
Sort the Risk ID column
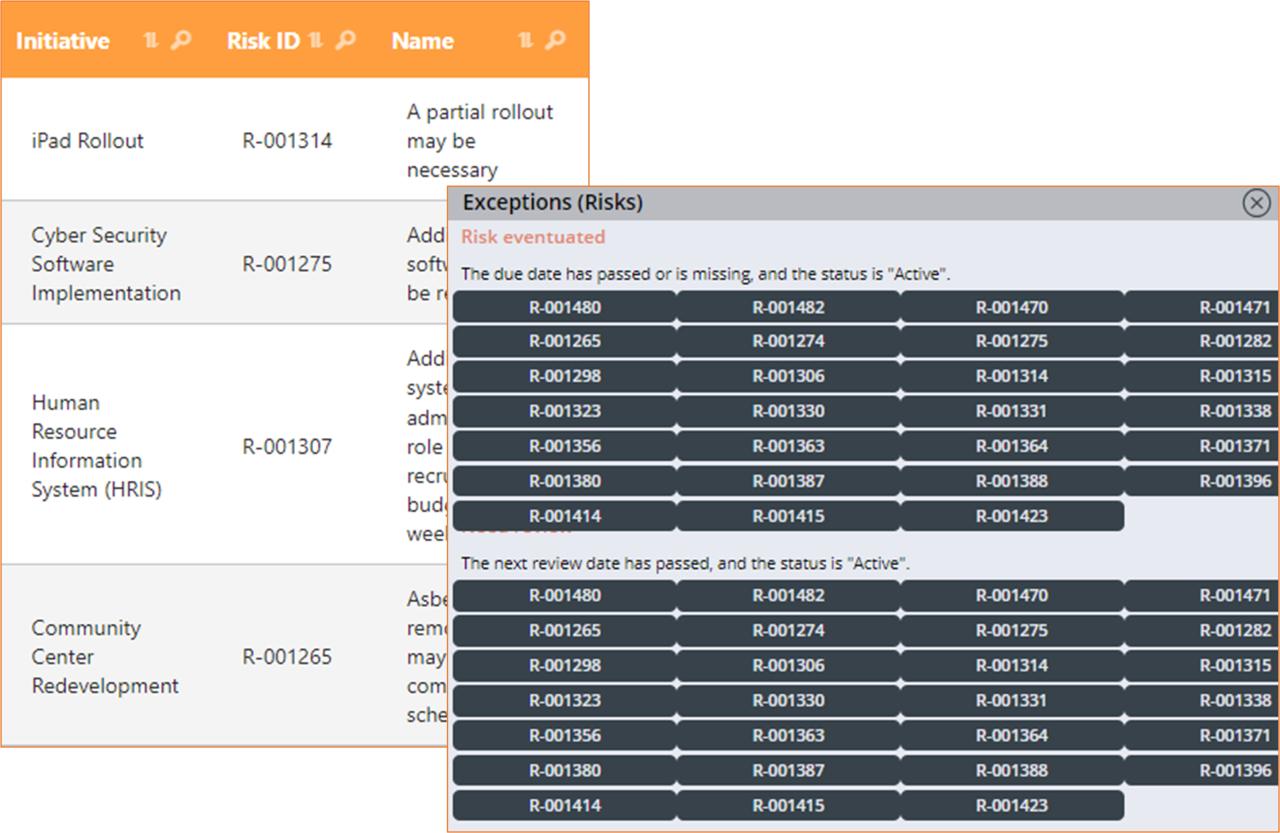click(316, 41)
